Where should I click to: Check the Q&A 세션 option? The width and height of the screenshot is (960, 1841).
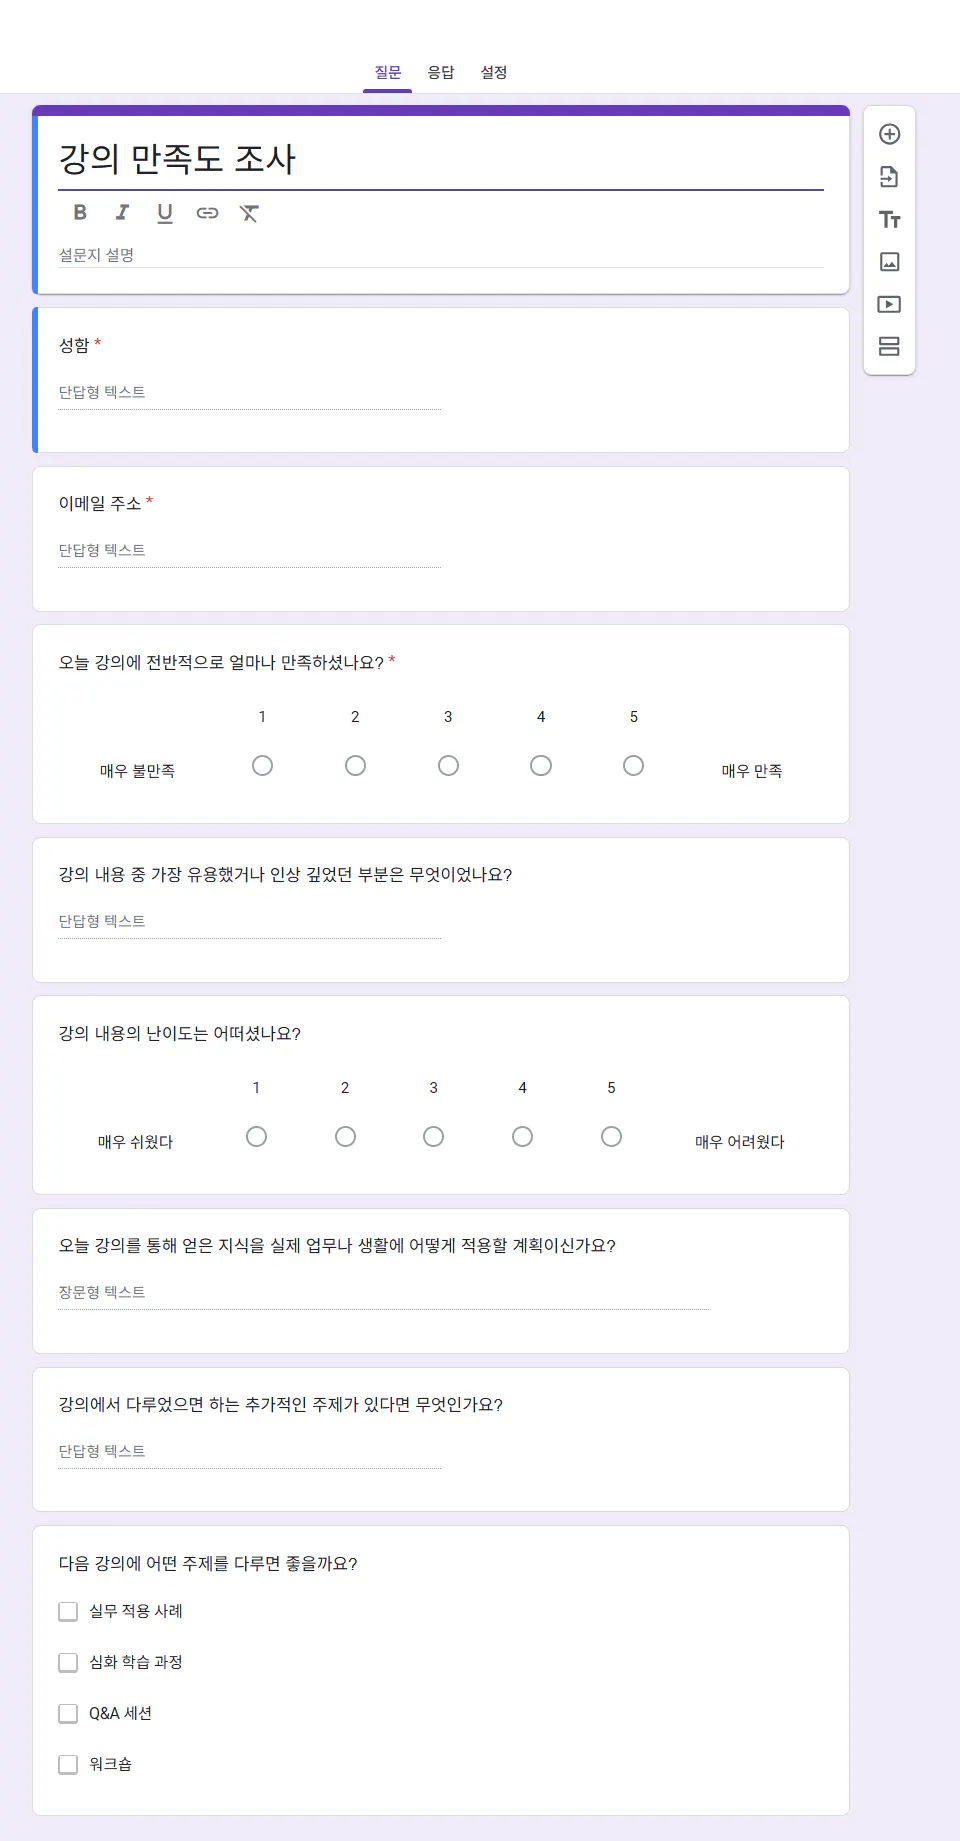68,1713
